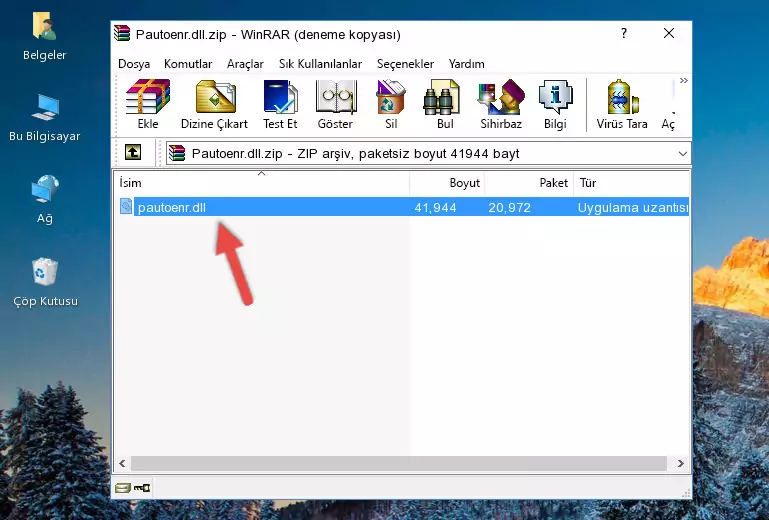Go up one folder level
The width and height of the screenshot is (769, 520).
tap(133, 153)
